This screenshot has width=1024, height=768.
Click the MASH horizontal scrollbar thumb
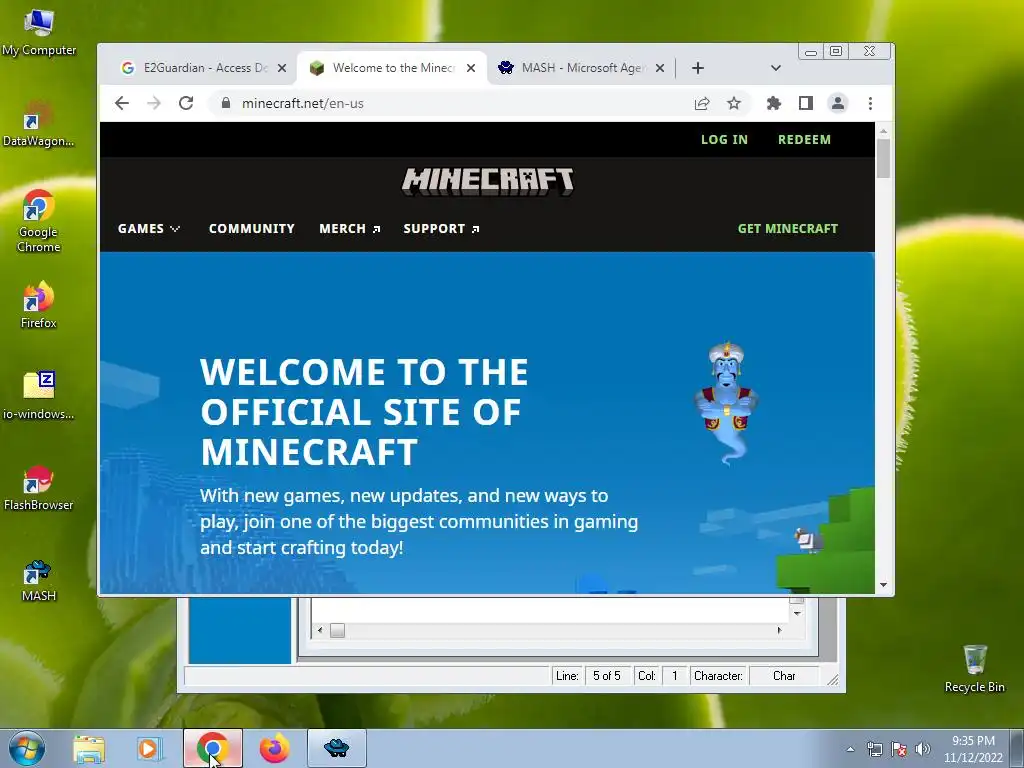click(x=337, y=630)
